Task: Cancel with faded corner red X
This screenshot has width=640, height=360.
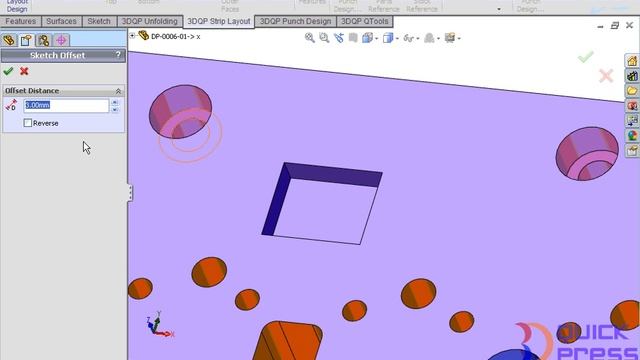Action: point(606,76)
